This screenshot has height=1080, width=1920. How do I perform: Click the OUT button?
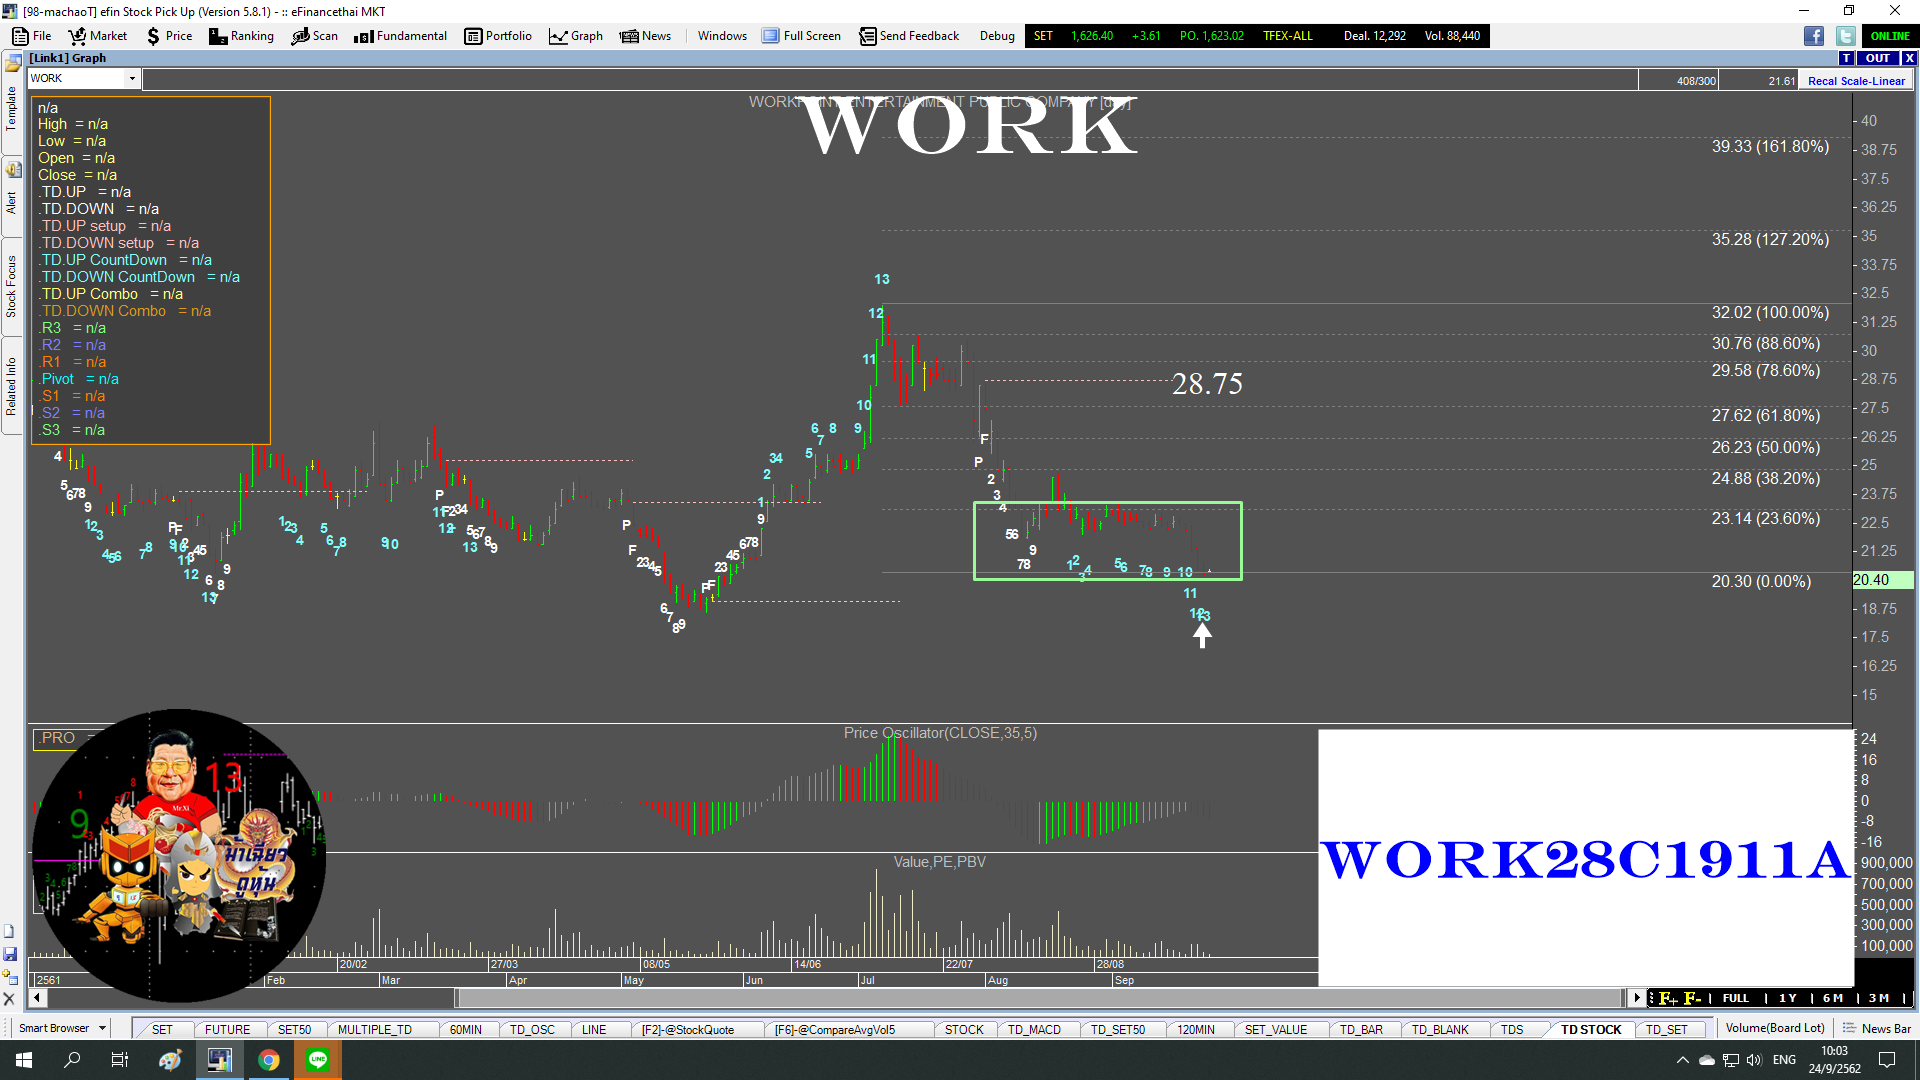[1878, 58]
